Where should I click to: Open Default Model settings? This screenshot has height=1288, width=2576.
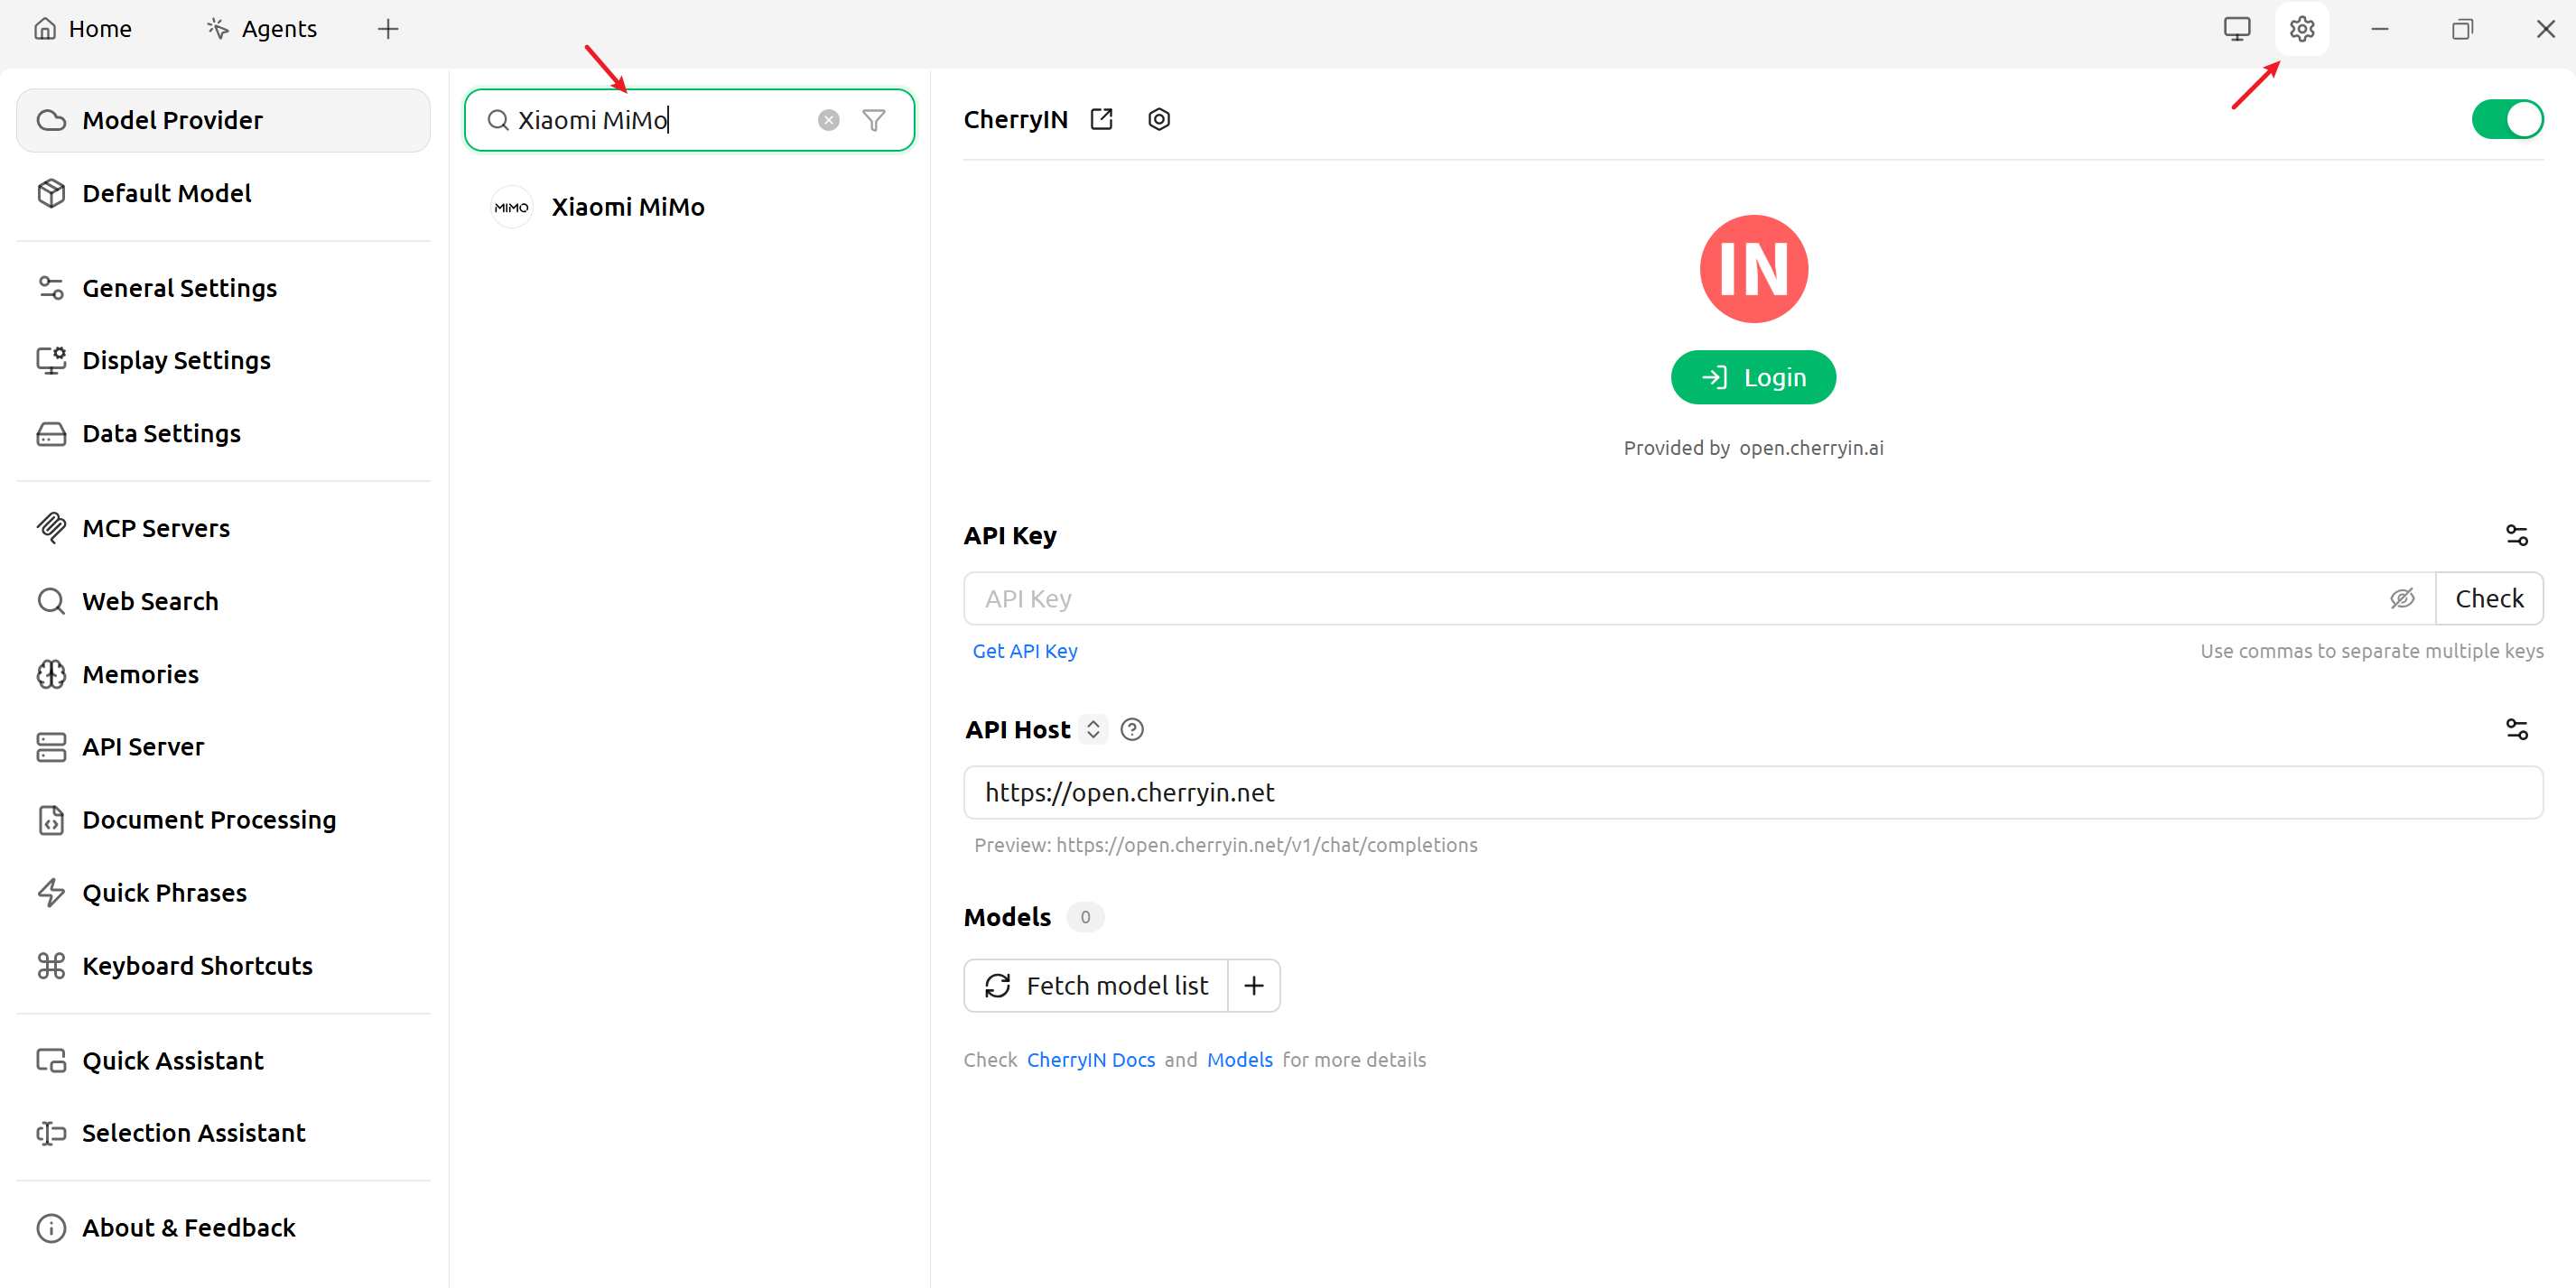coord(223,193)
